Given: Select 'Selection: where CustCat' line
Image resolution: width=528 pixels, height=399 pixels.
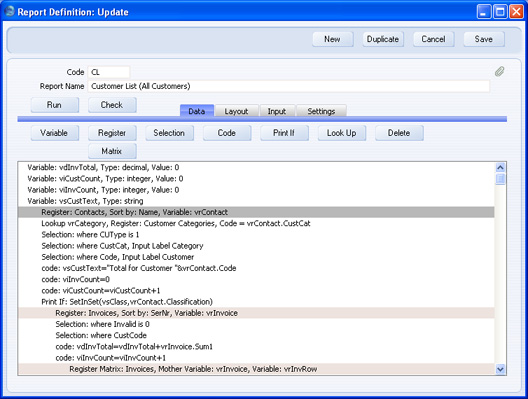Looking at the screenshot, I should [256, 246].
